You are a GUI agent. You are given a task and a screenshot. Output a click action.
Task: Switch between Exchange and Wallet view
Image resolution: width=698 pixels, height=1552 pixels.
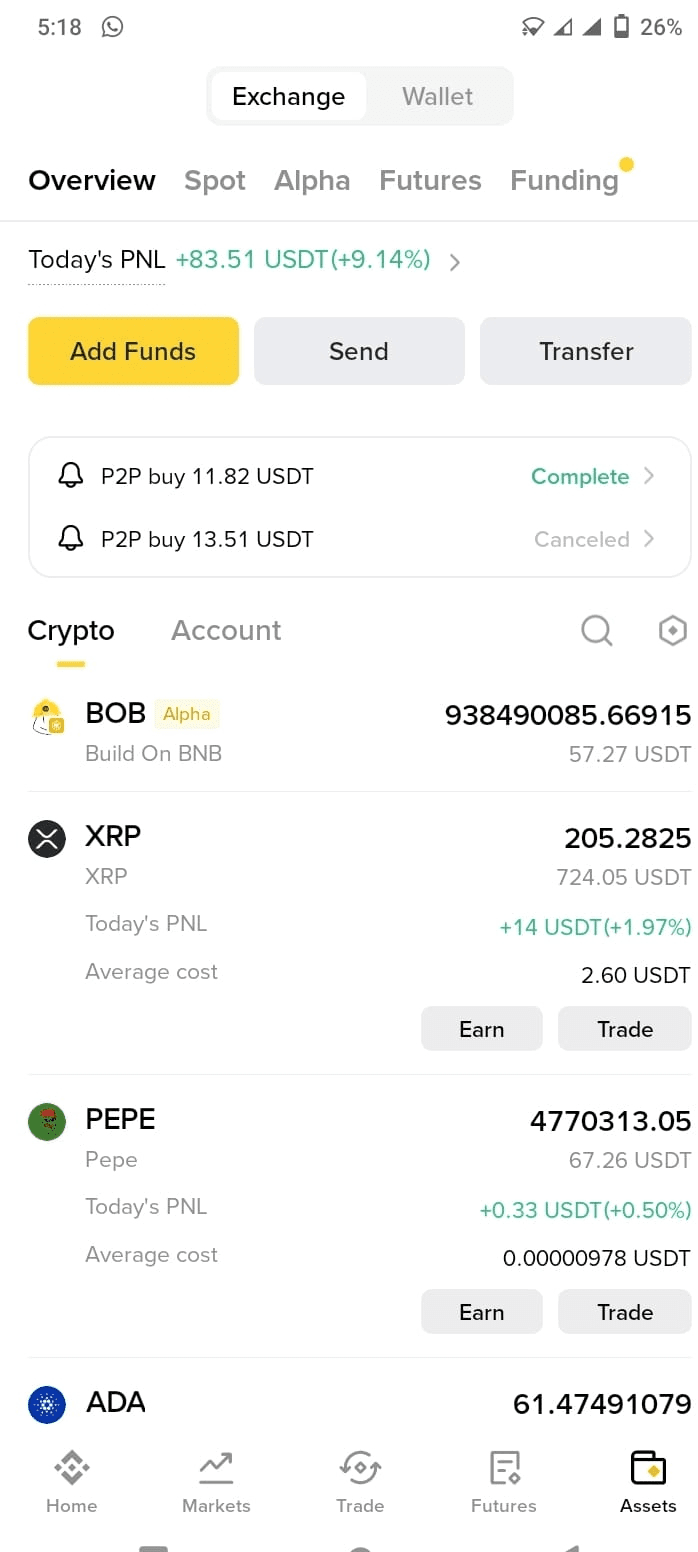(x=437, y=96)
